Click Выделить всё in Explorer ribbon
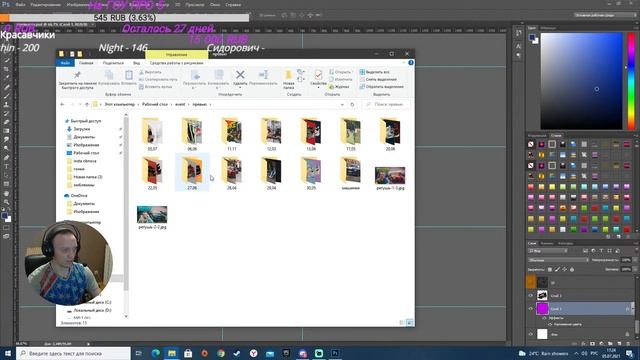Image resolution: width=640 pixels, height=360 pixels. click(x=374, y=72)
